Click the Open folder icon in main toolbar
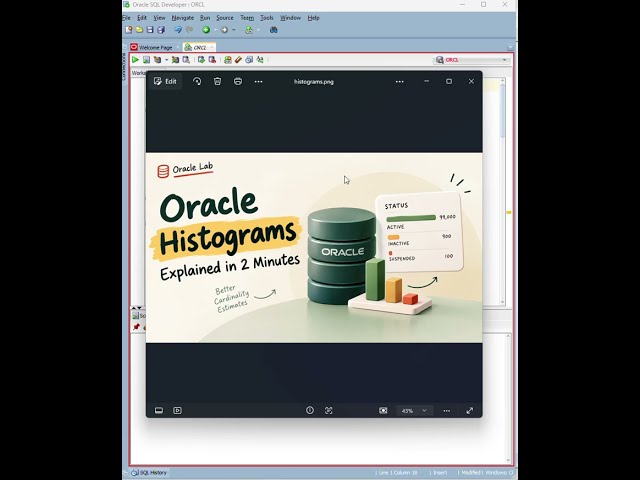640x480 pixels. click(x=139, y=30)
